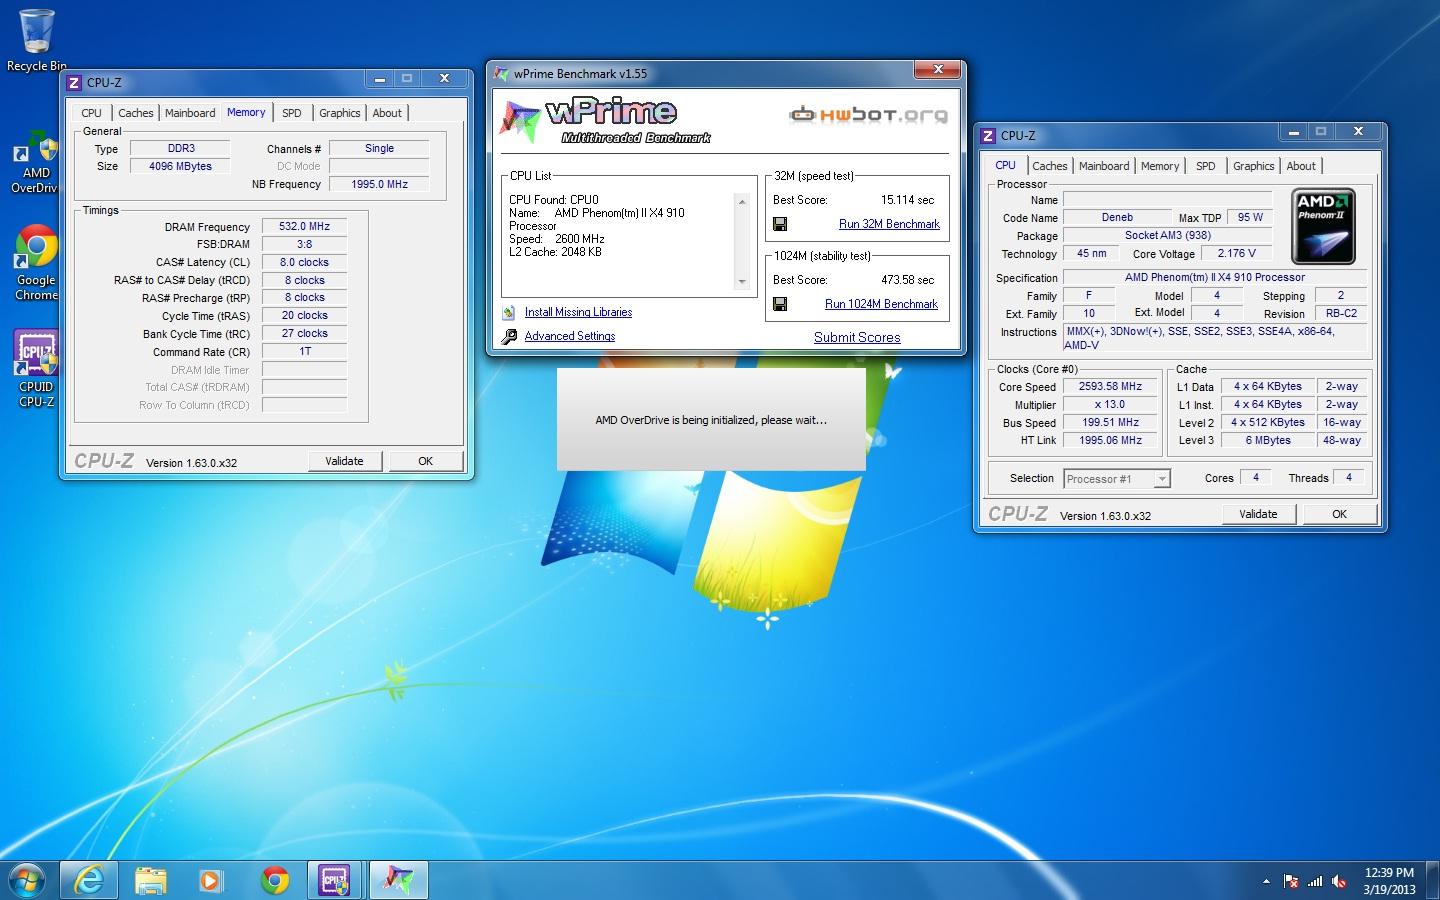Switch to CPU tab in left CPU-Z
1440x900 pixels.
pos(91,113)
